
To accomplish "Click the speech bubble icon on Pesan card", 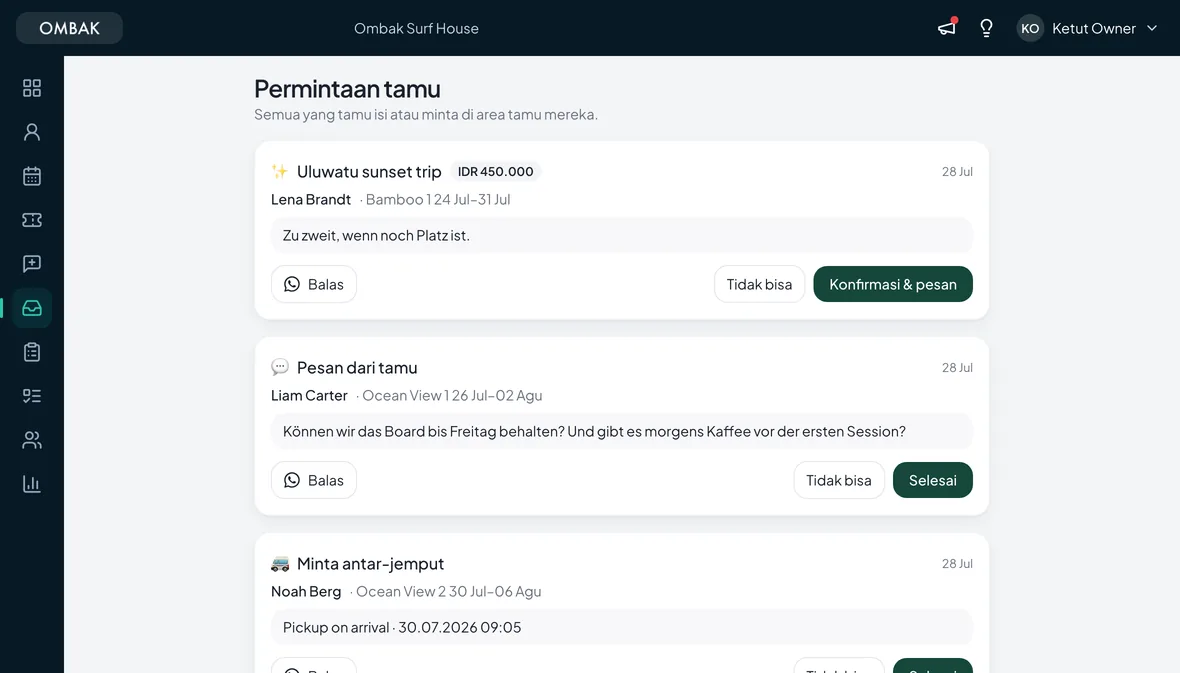I will pyautogui.click(x=280, y=367).
